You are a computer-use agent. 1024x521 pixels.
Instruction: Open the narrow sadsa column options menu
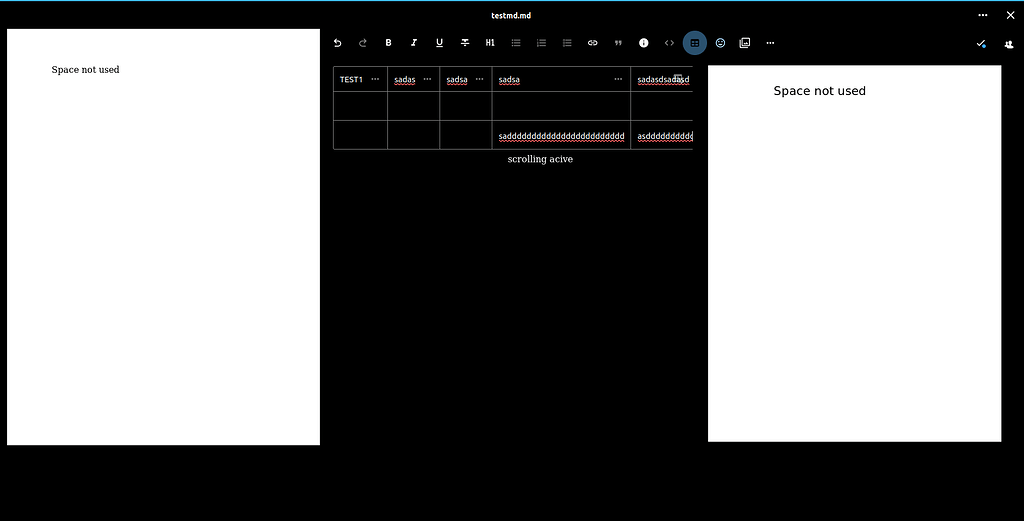[479, 79]
